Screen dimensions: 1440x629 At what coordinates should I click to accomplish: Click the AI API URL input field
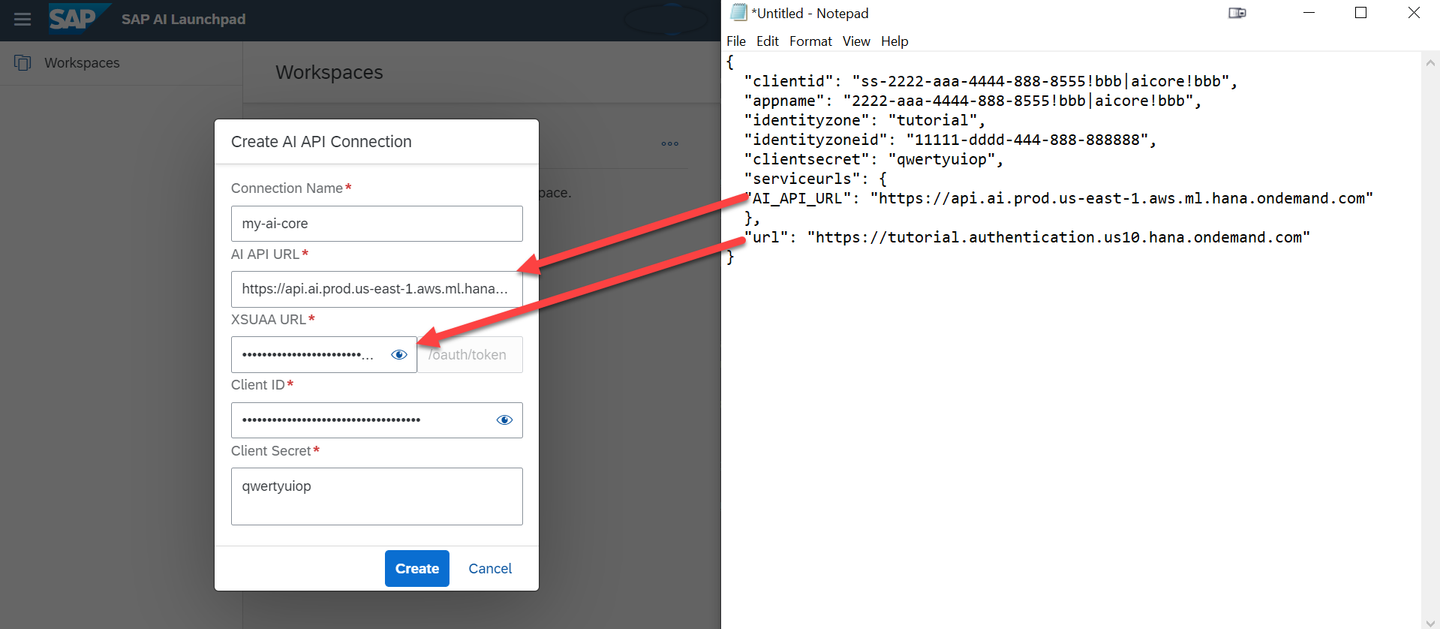pyautogui.click(x=376, y=289)
